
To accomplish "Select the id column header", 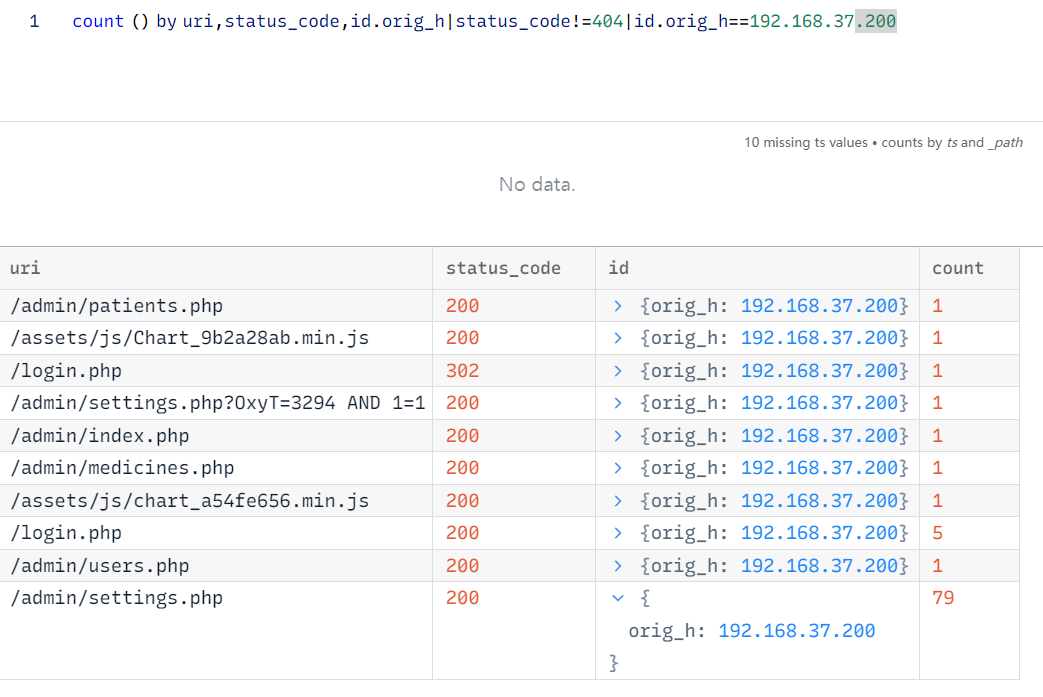I will [x=618, y=268].
